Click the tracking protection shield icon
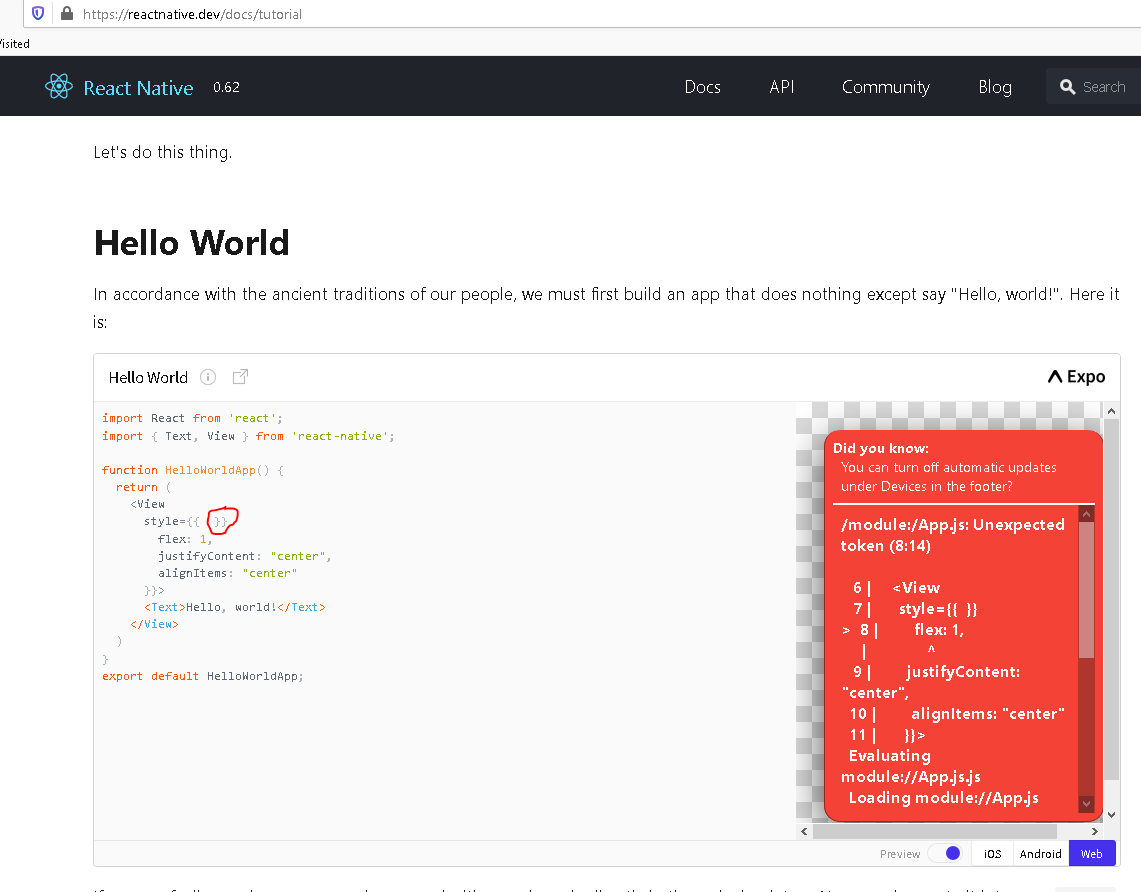The height and width of the screenshot is (892, 1141). (x=38, y=13)
